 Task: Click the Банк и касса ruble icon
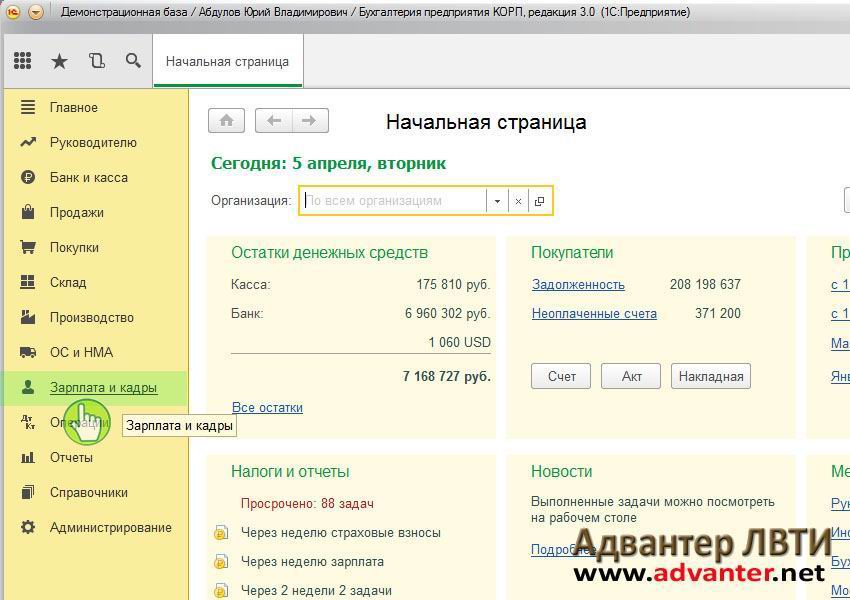coord(28,177)
